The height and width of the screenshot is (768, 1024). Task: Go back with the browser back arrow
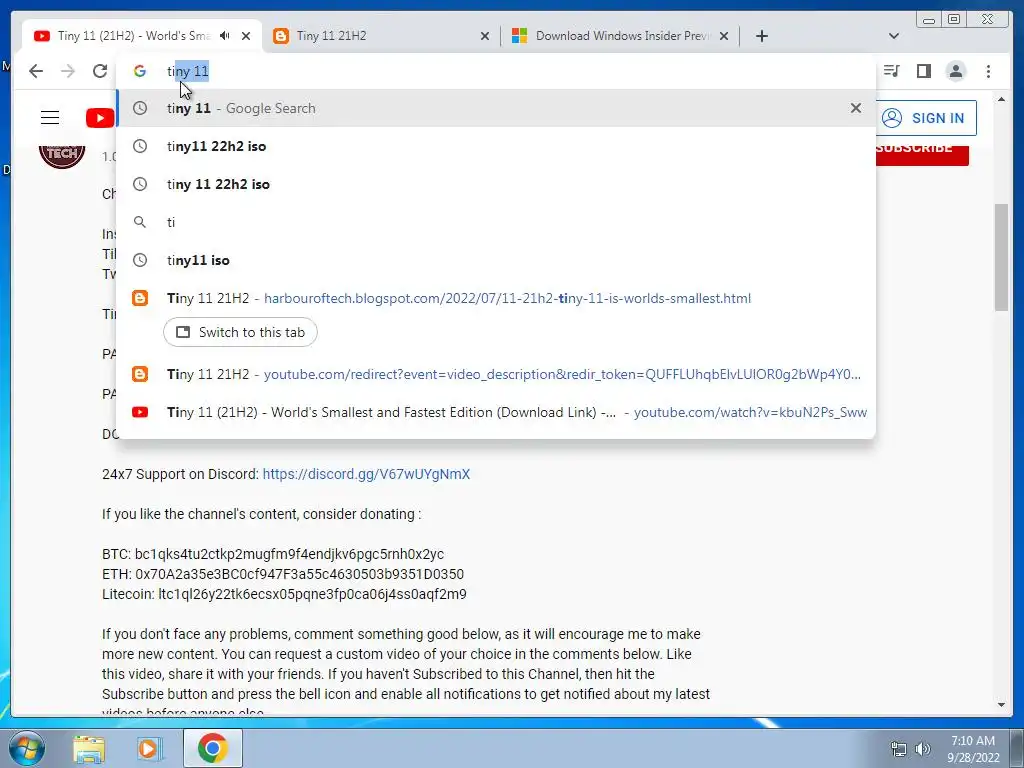click(x=36, y=71)
